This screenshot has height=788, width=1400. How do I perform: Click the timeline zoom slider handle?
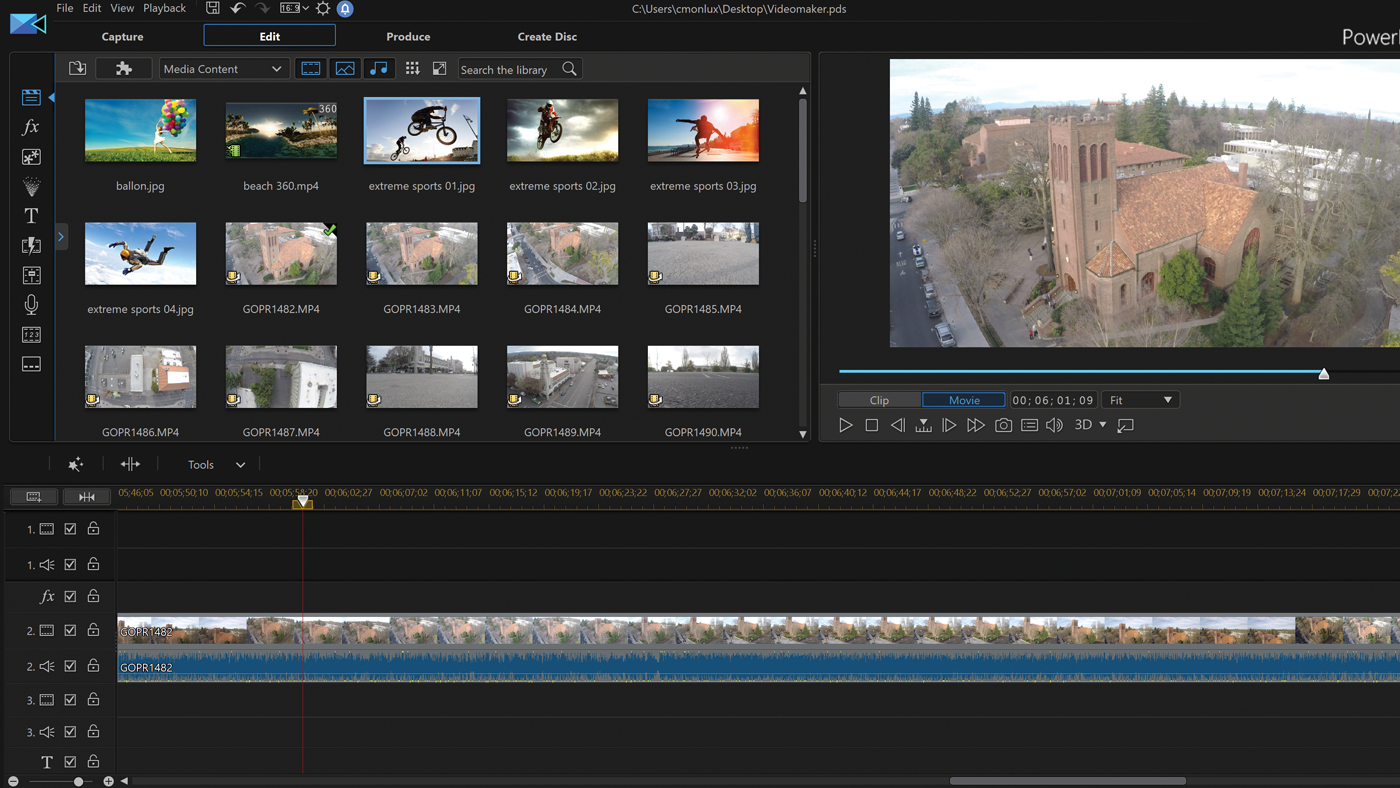pos(79,781)
